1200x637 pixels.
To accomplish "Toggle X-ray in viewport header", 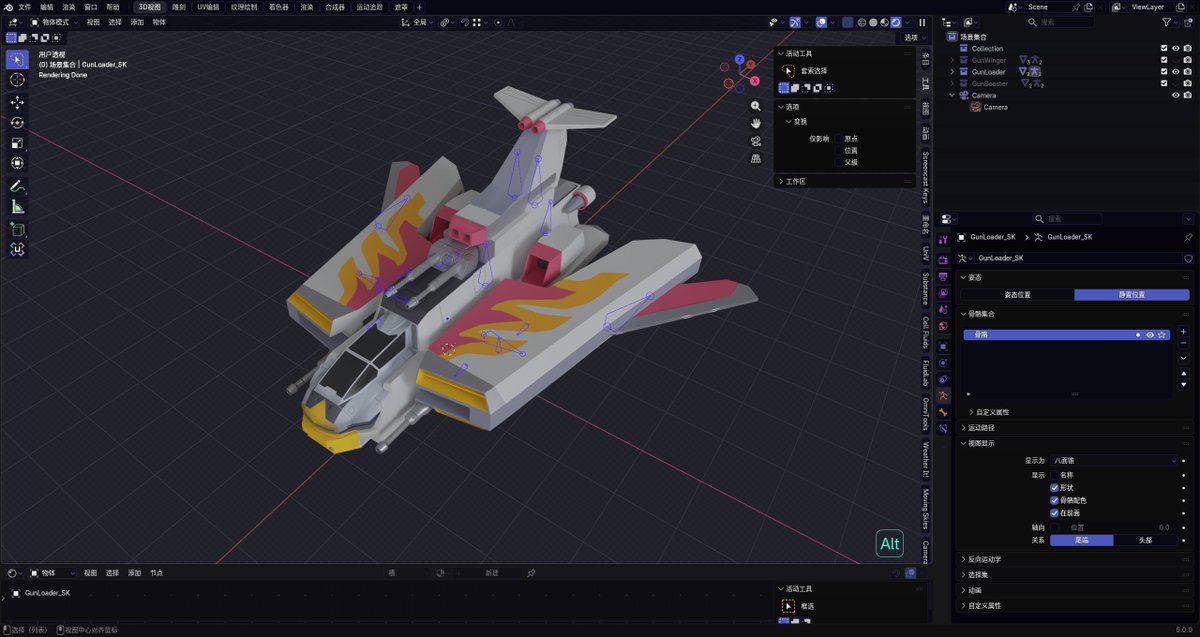I will (x=846, y=22).
